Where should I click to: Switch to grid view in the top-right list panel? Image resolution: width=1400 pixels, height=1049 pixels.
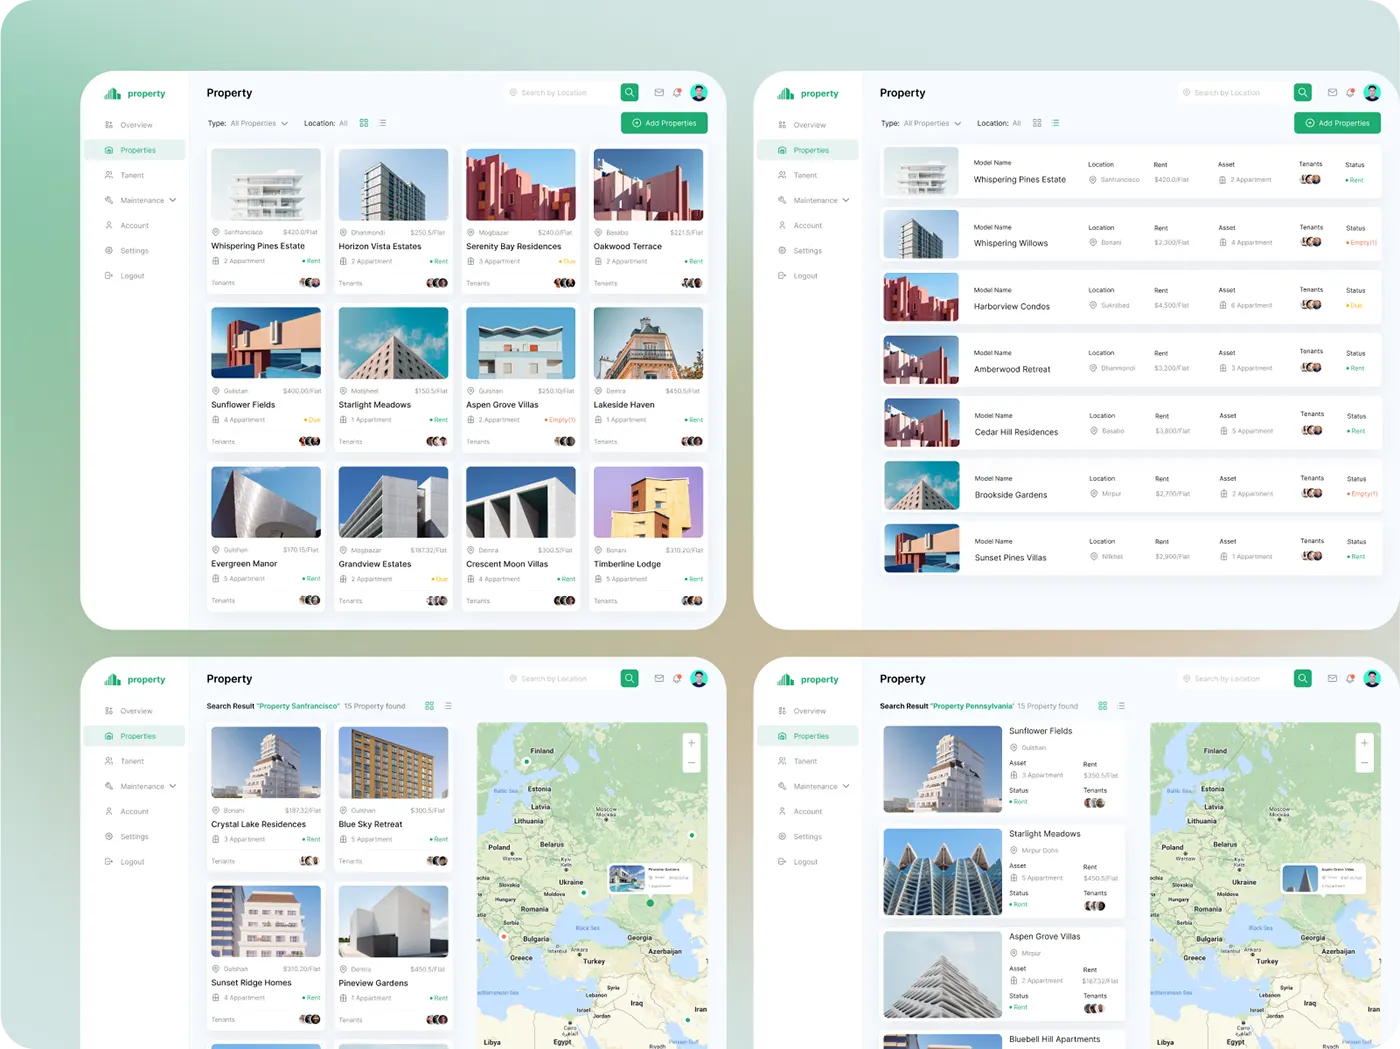pyautogui.click(x=1037, y=123)
